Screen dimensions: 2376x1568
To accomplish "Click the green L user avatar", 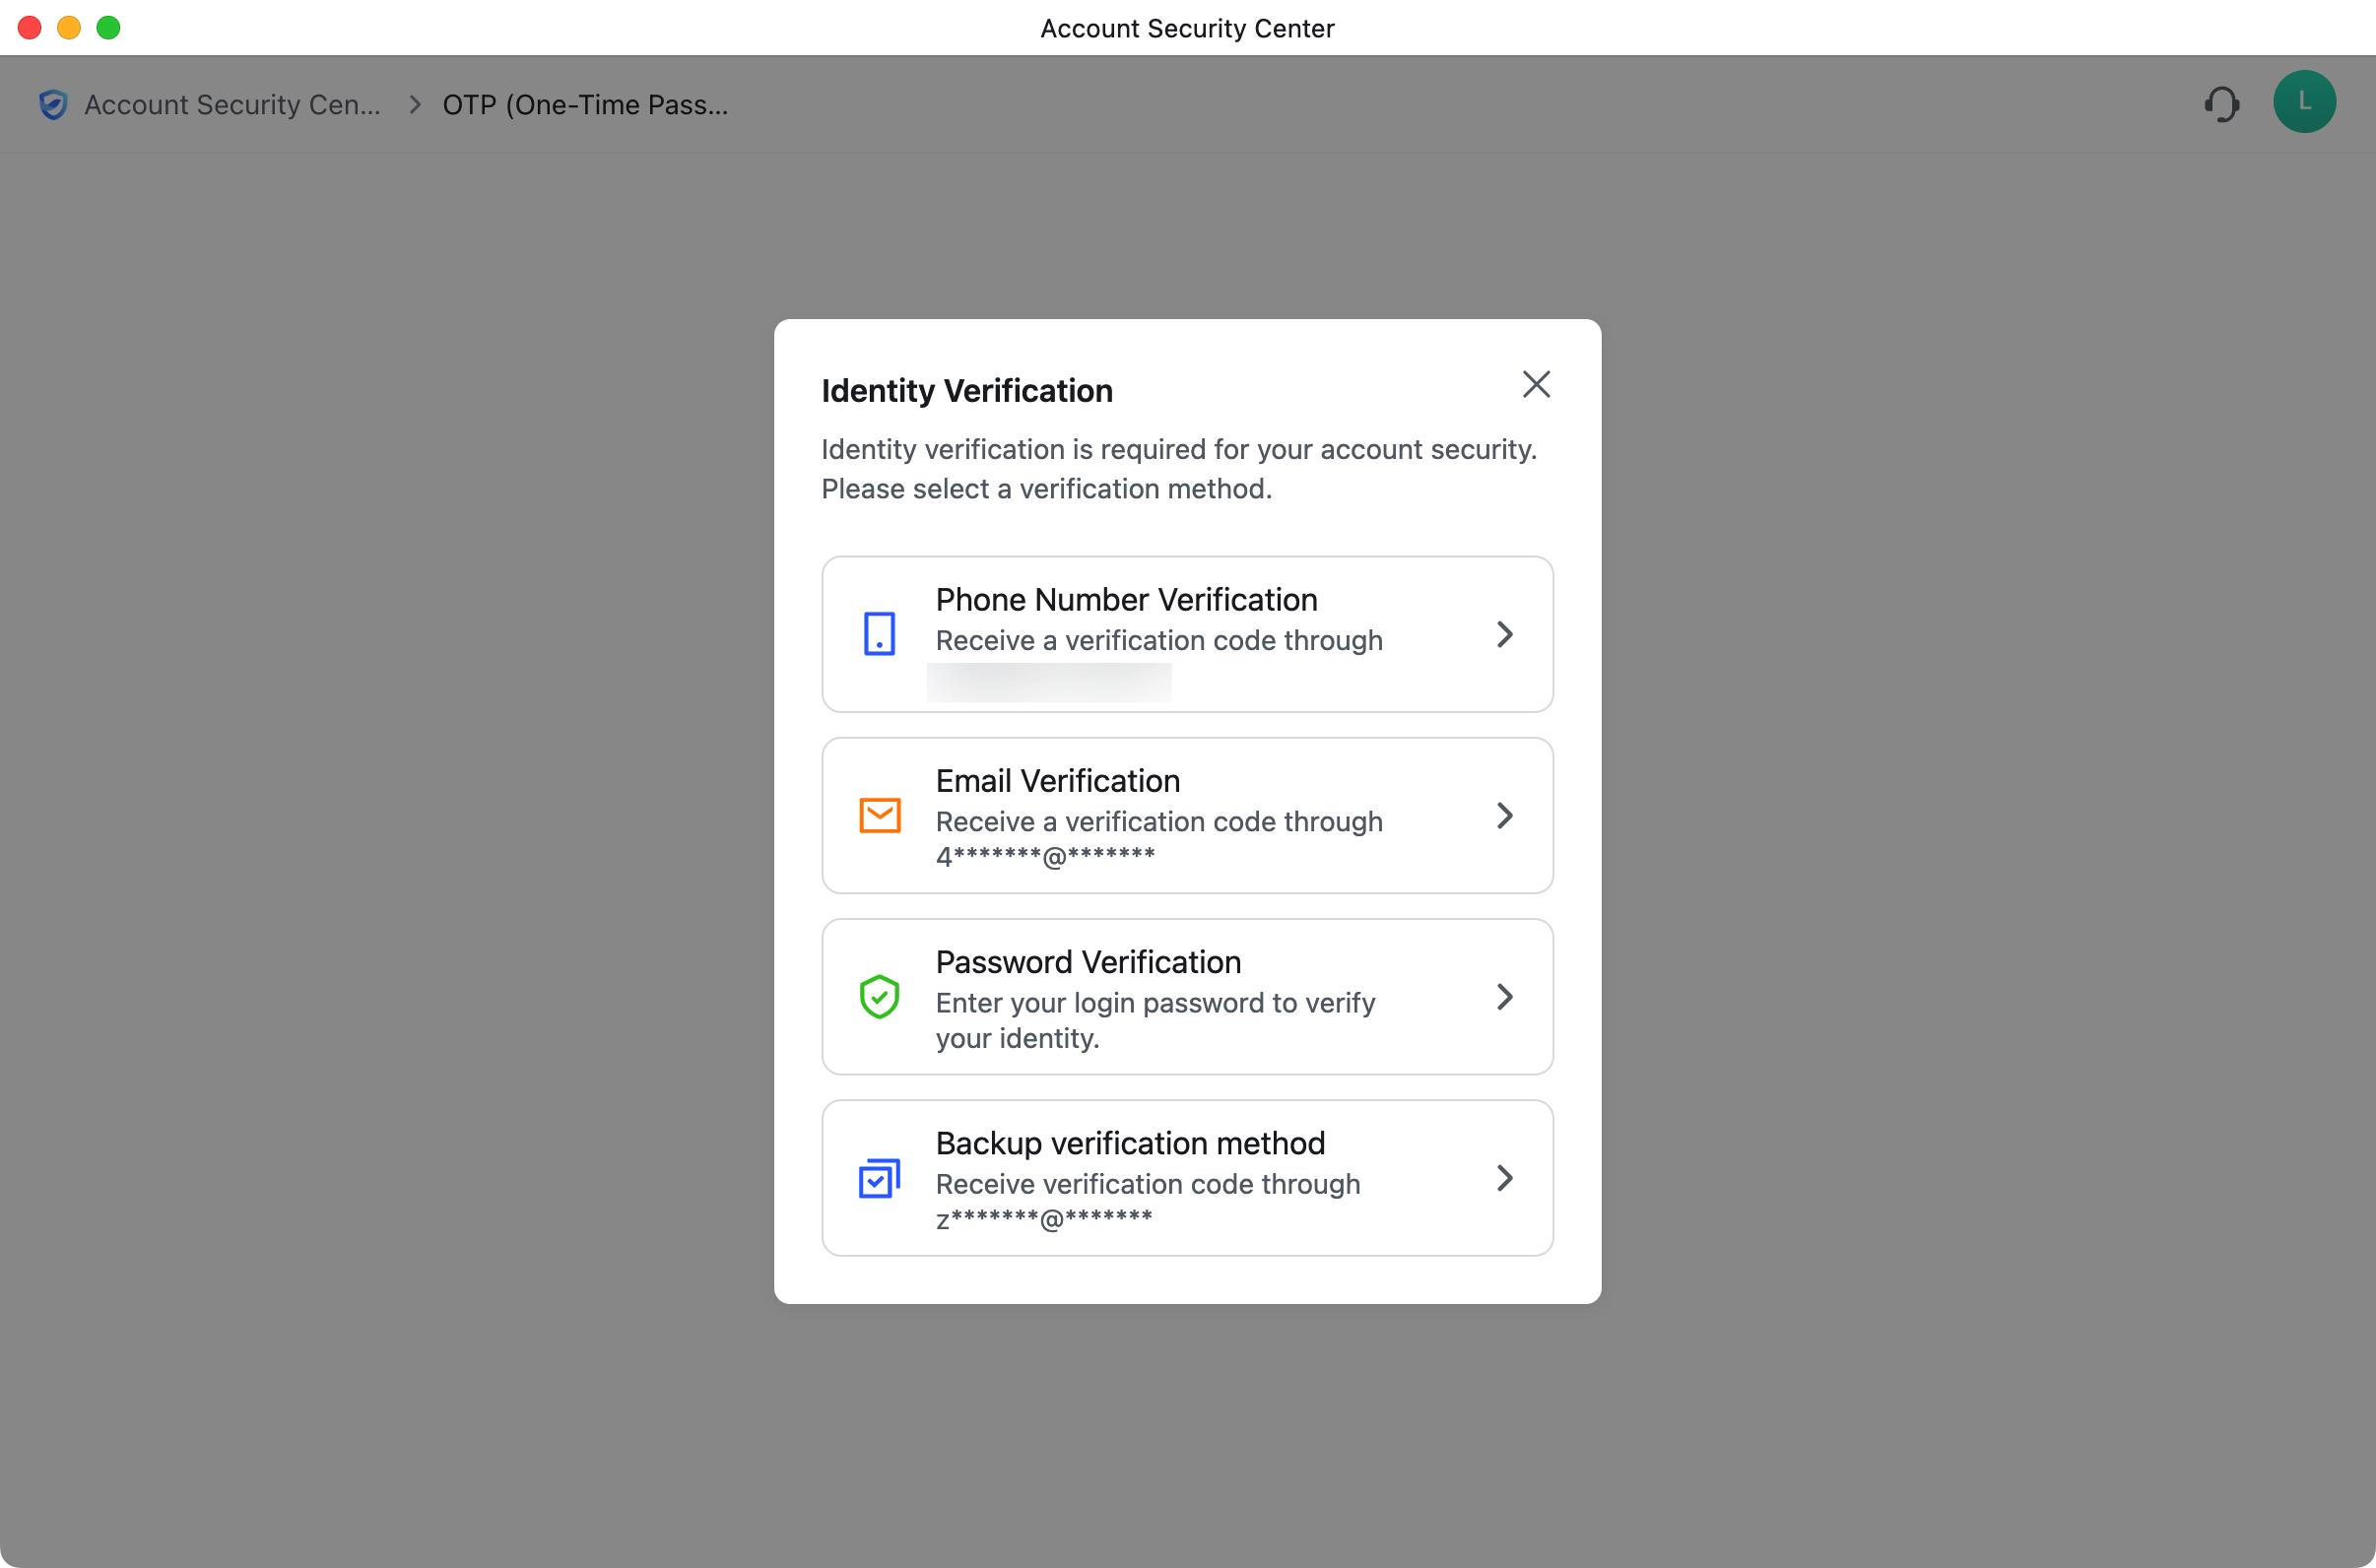I will 2304,102.
